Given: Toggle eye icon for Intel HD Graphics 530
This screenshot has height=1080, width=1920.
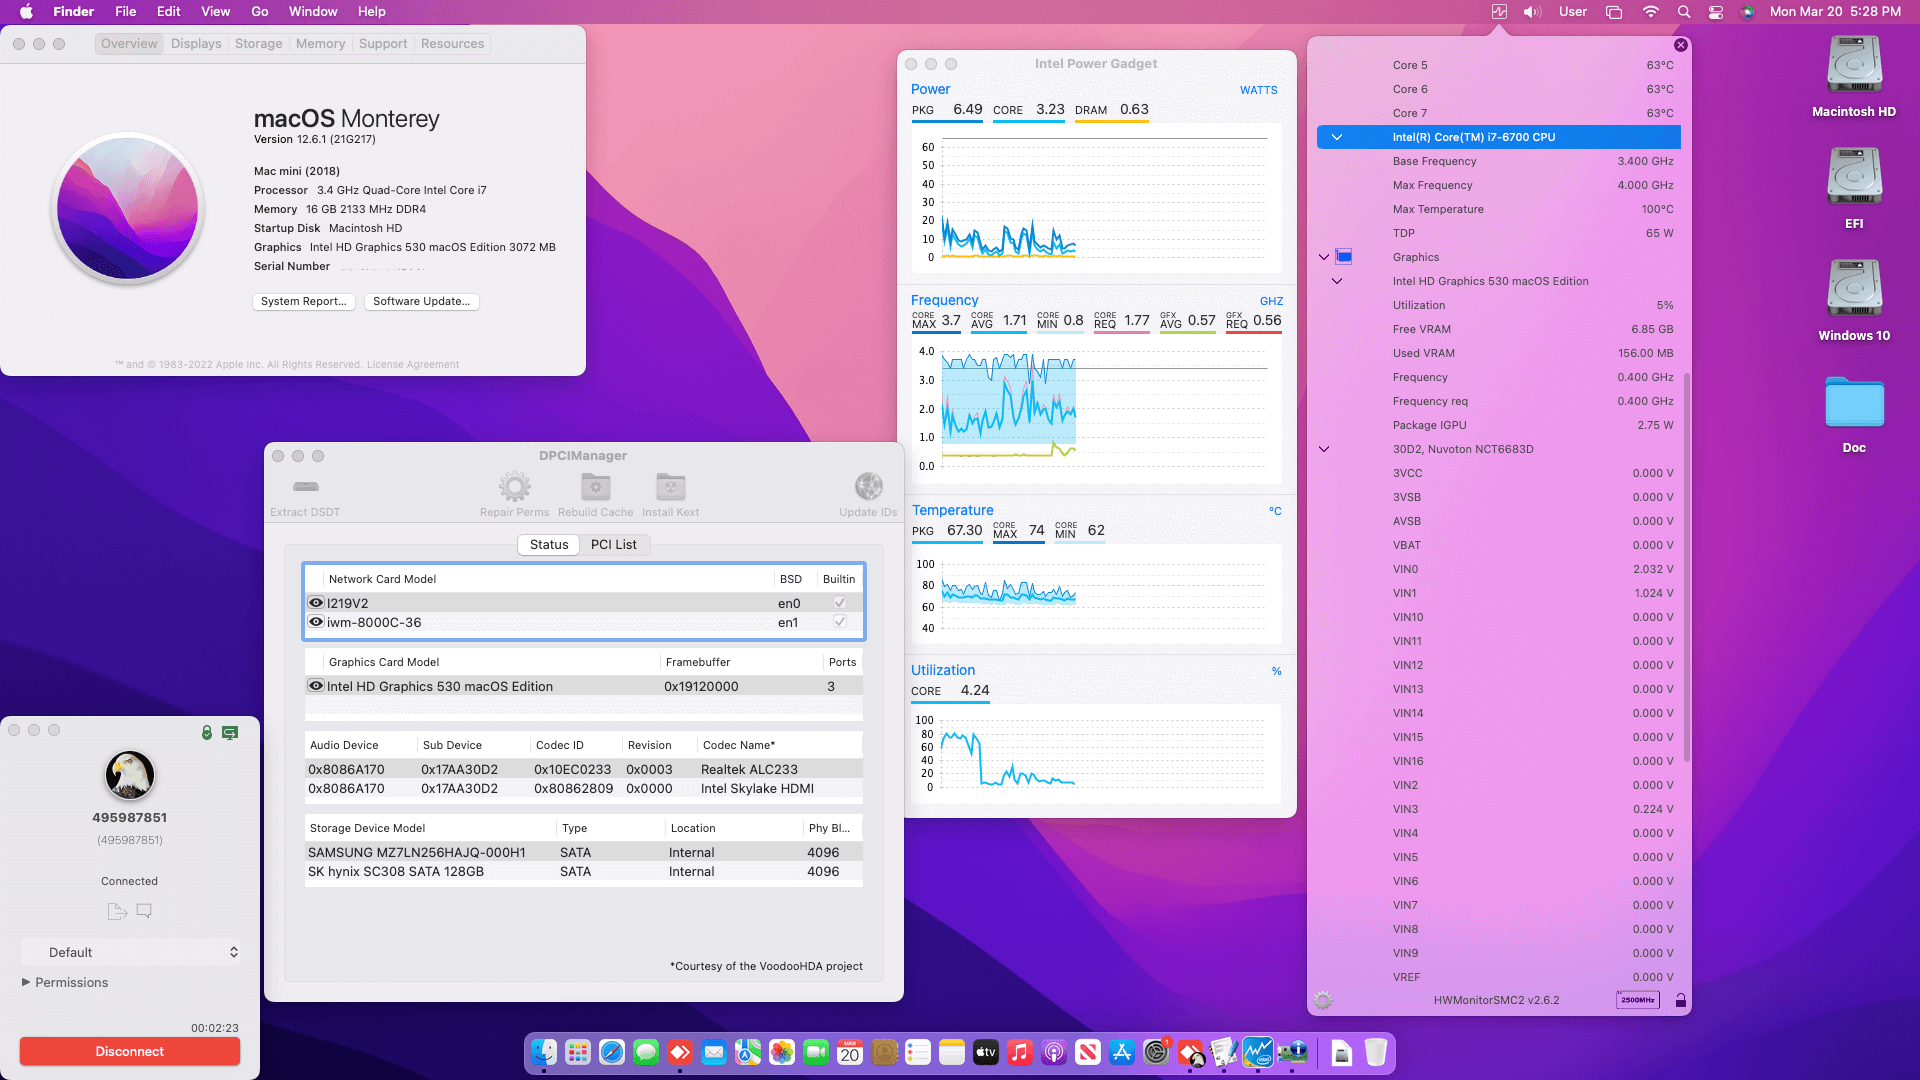Looking at the screenshot, I should click(316, 686).
